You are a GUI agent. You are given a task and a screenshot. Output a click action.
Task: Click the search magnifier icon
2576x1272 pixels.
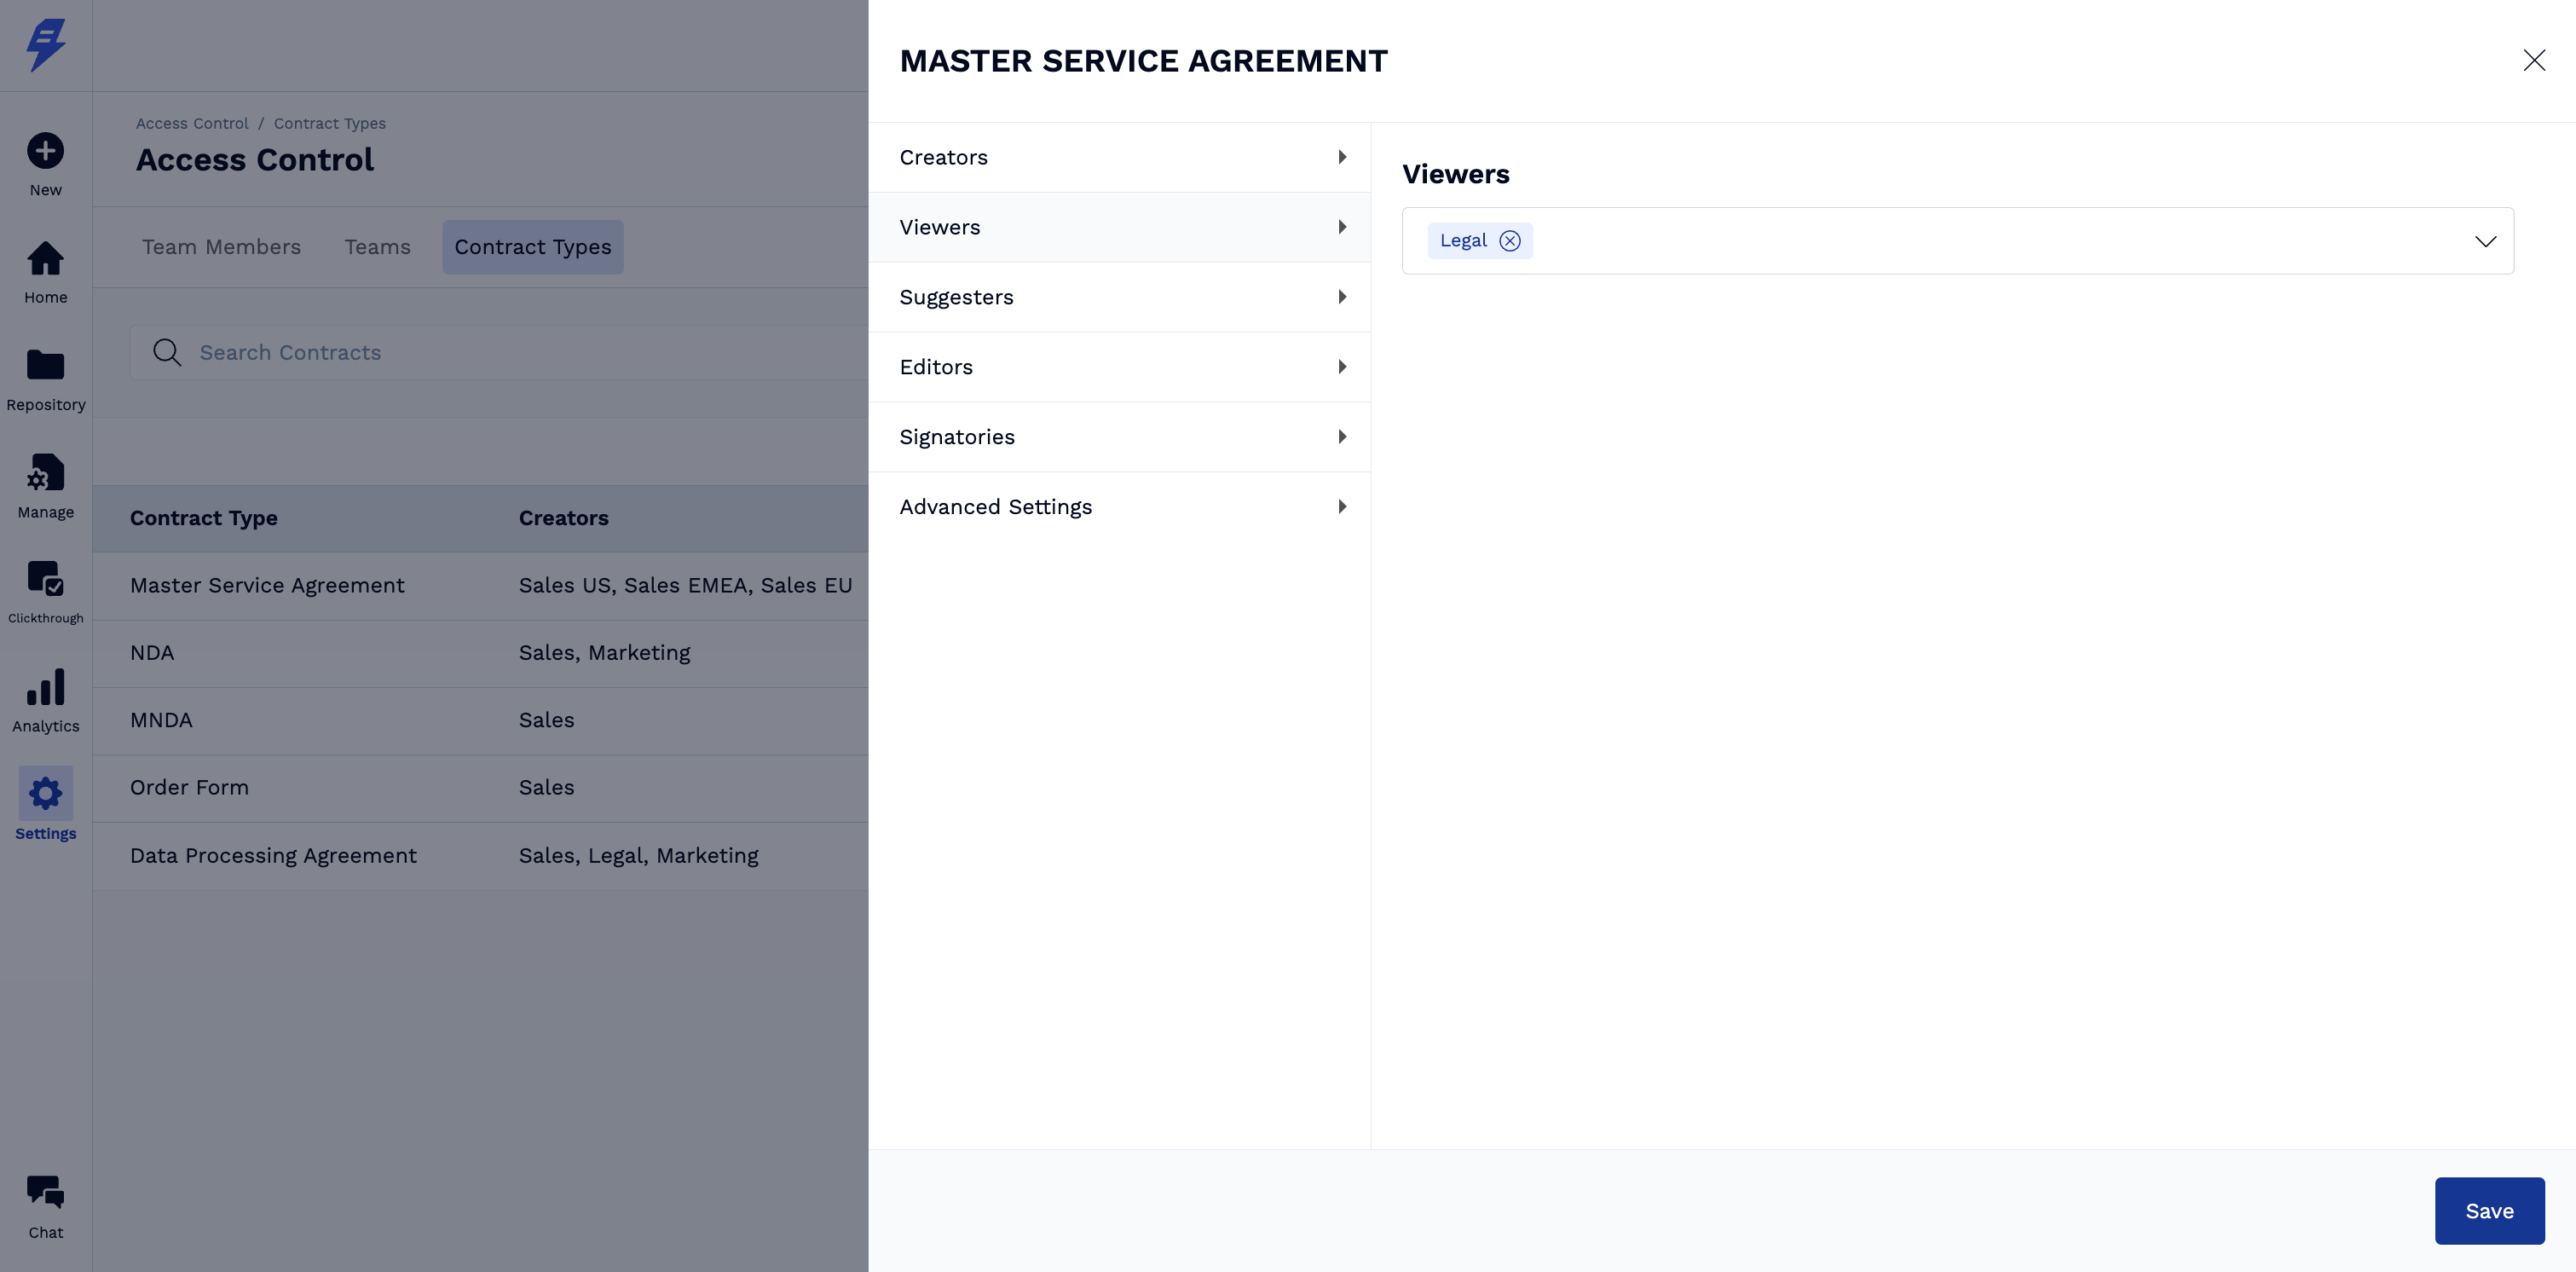(166, 353)
